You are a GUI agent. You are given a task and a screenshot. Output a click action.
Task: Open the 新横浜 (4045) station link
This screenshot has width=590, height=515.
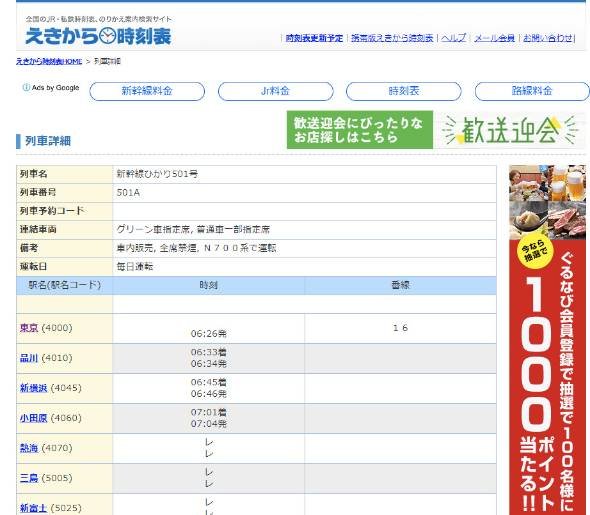pos(33,388)
